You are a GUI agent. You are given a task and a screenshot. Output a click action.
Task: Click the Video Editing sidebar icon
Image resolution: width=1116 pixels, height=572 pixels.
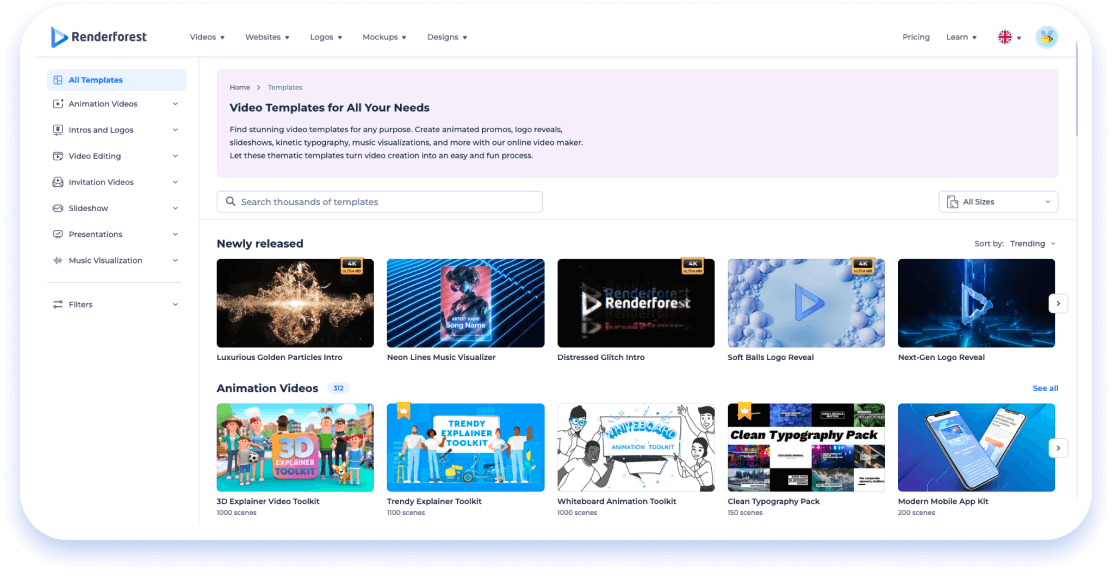[58, 156]
